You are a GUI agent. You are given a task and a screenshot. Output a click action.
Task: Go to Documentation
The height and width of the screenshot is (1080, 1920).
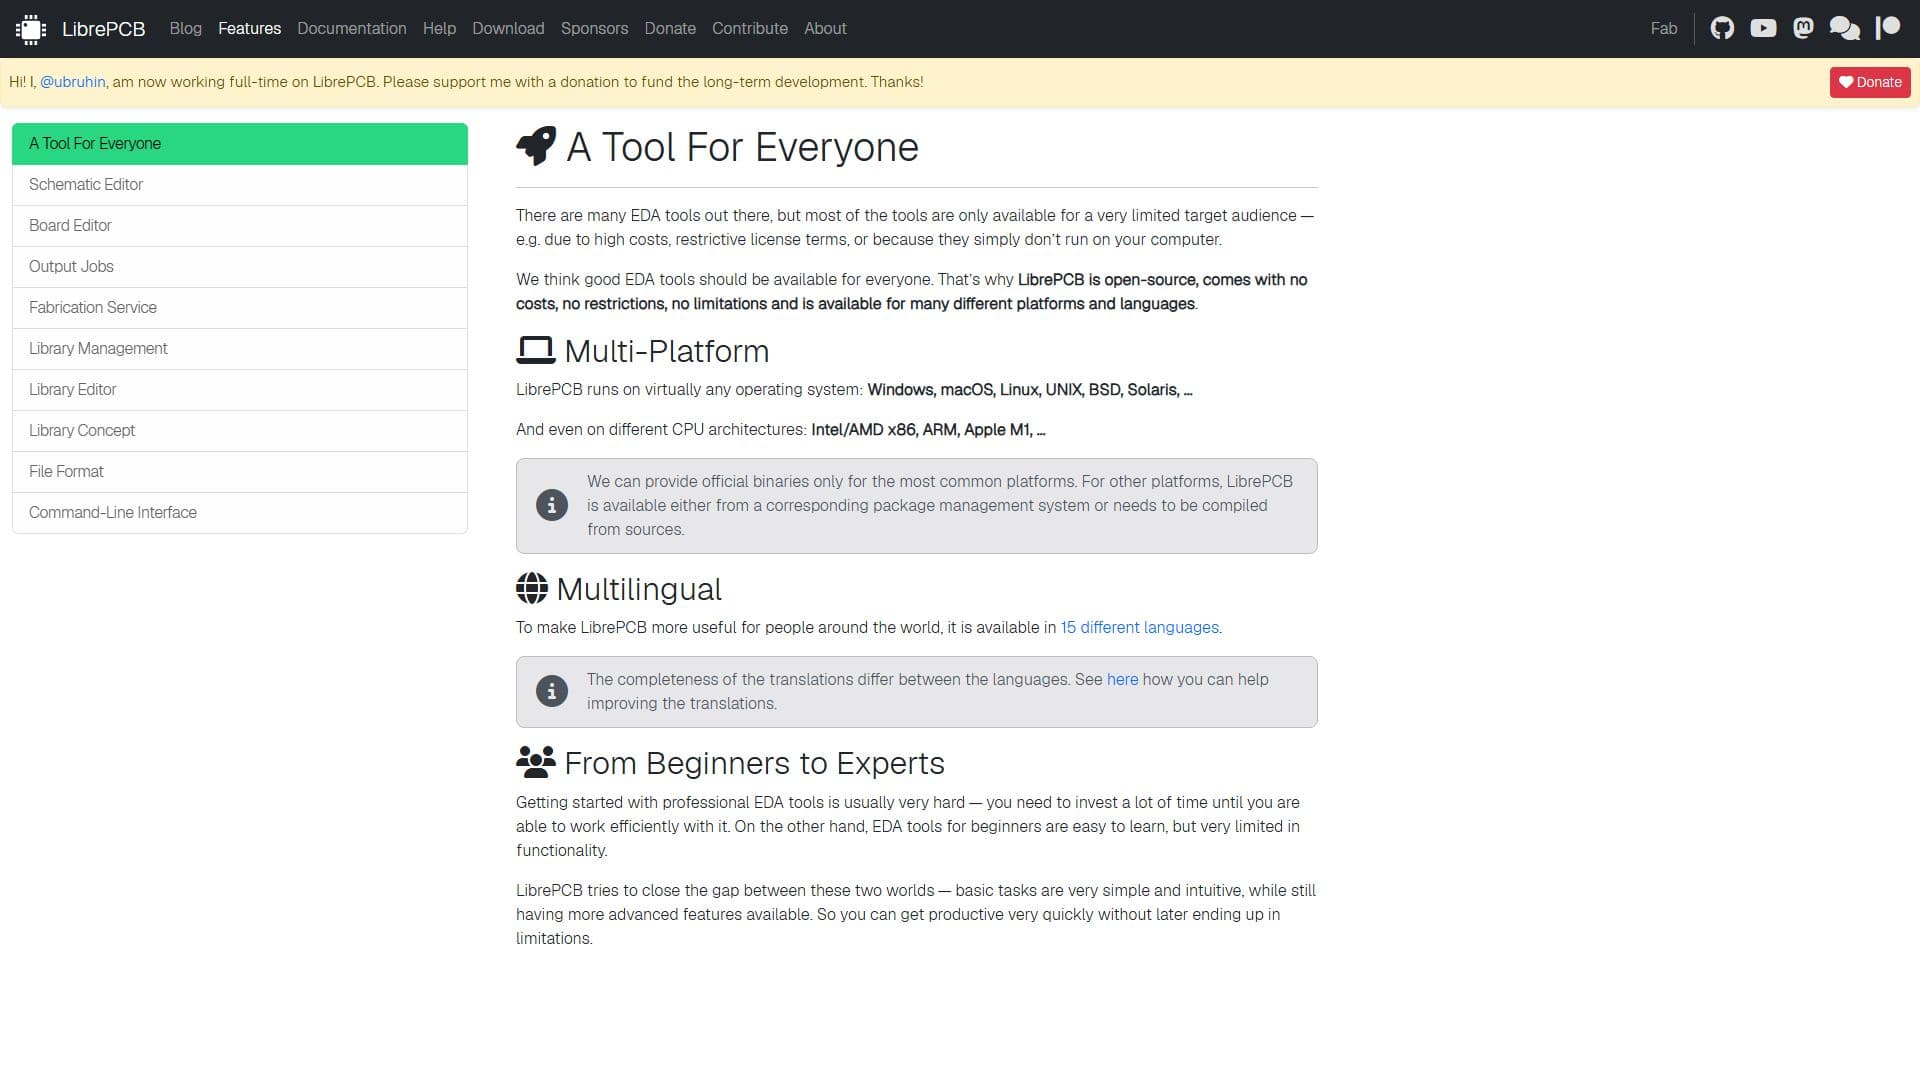(x=352, y=28)
